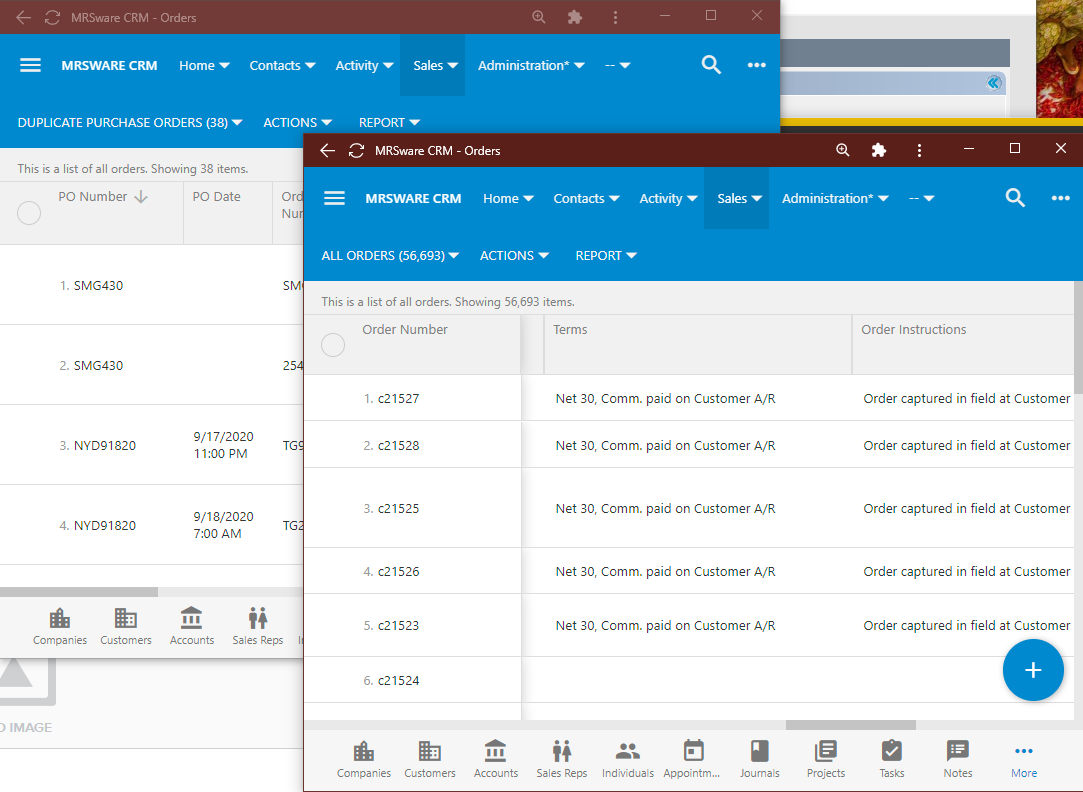This screenshot has height=792, width=1083.
Task: Open Appointments in the bottom bar
Action: pyautogui.click(x=693, y=759)
